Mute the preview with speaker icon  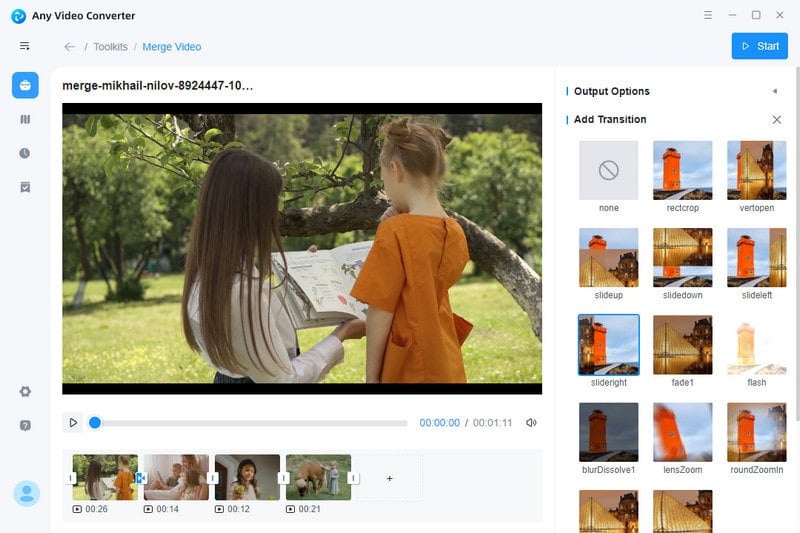pos(531,422)
